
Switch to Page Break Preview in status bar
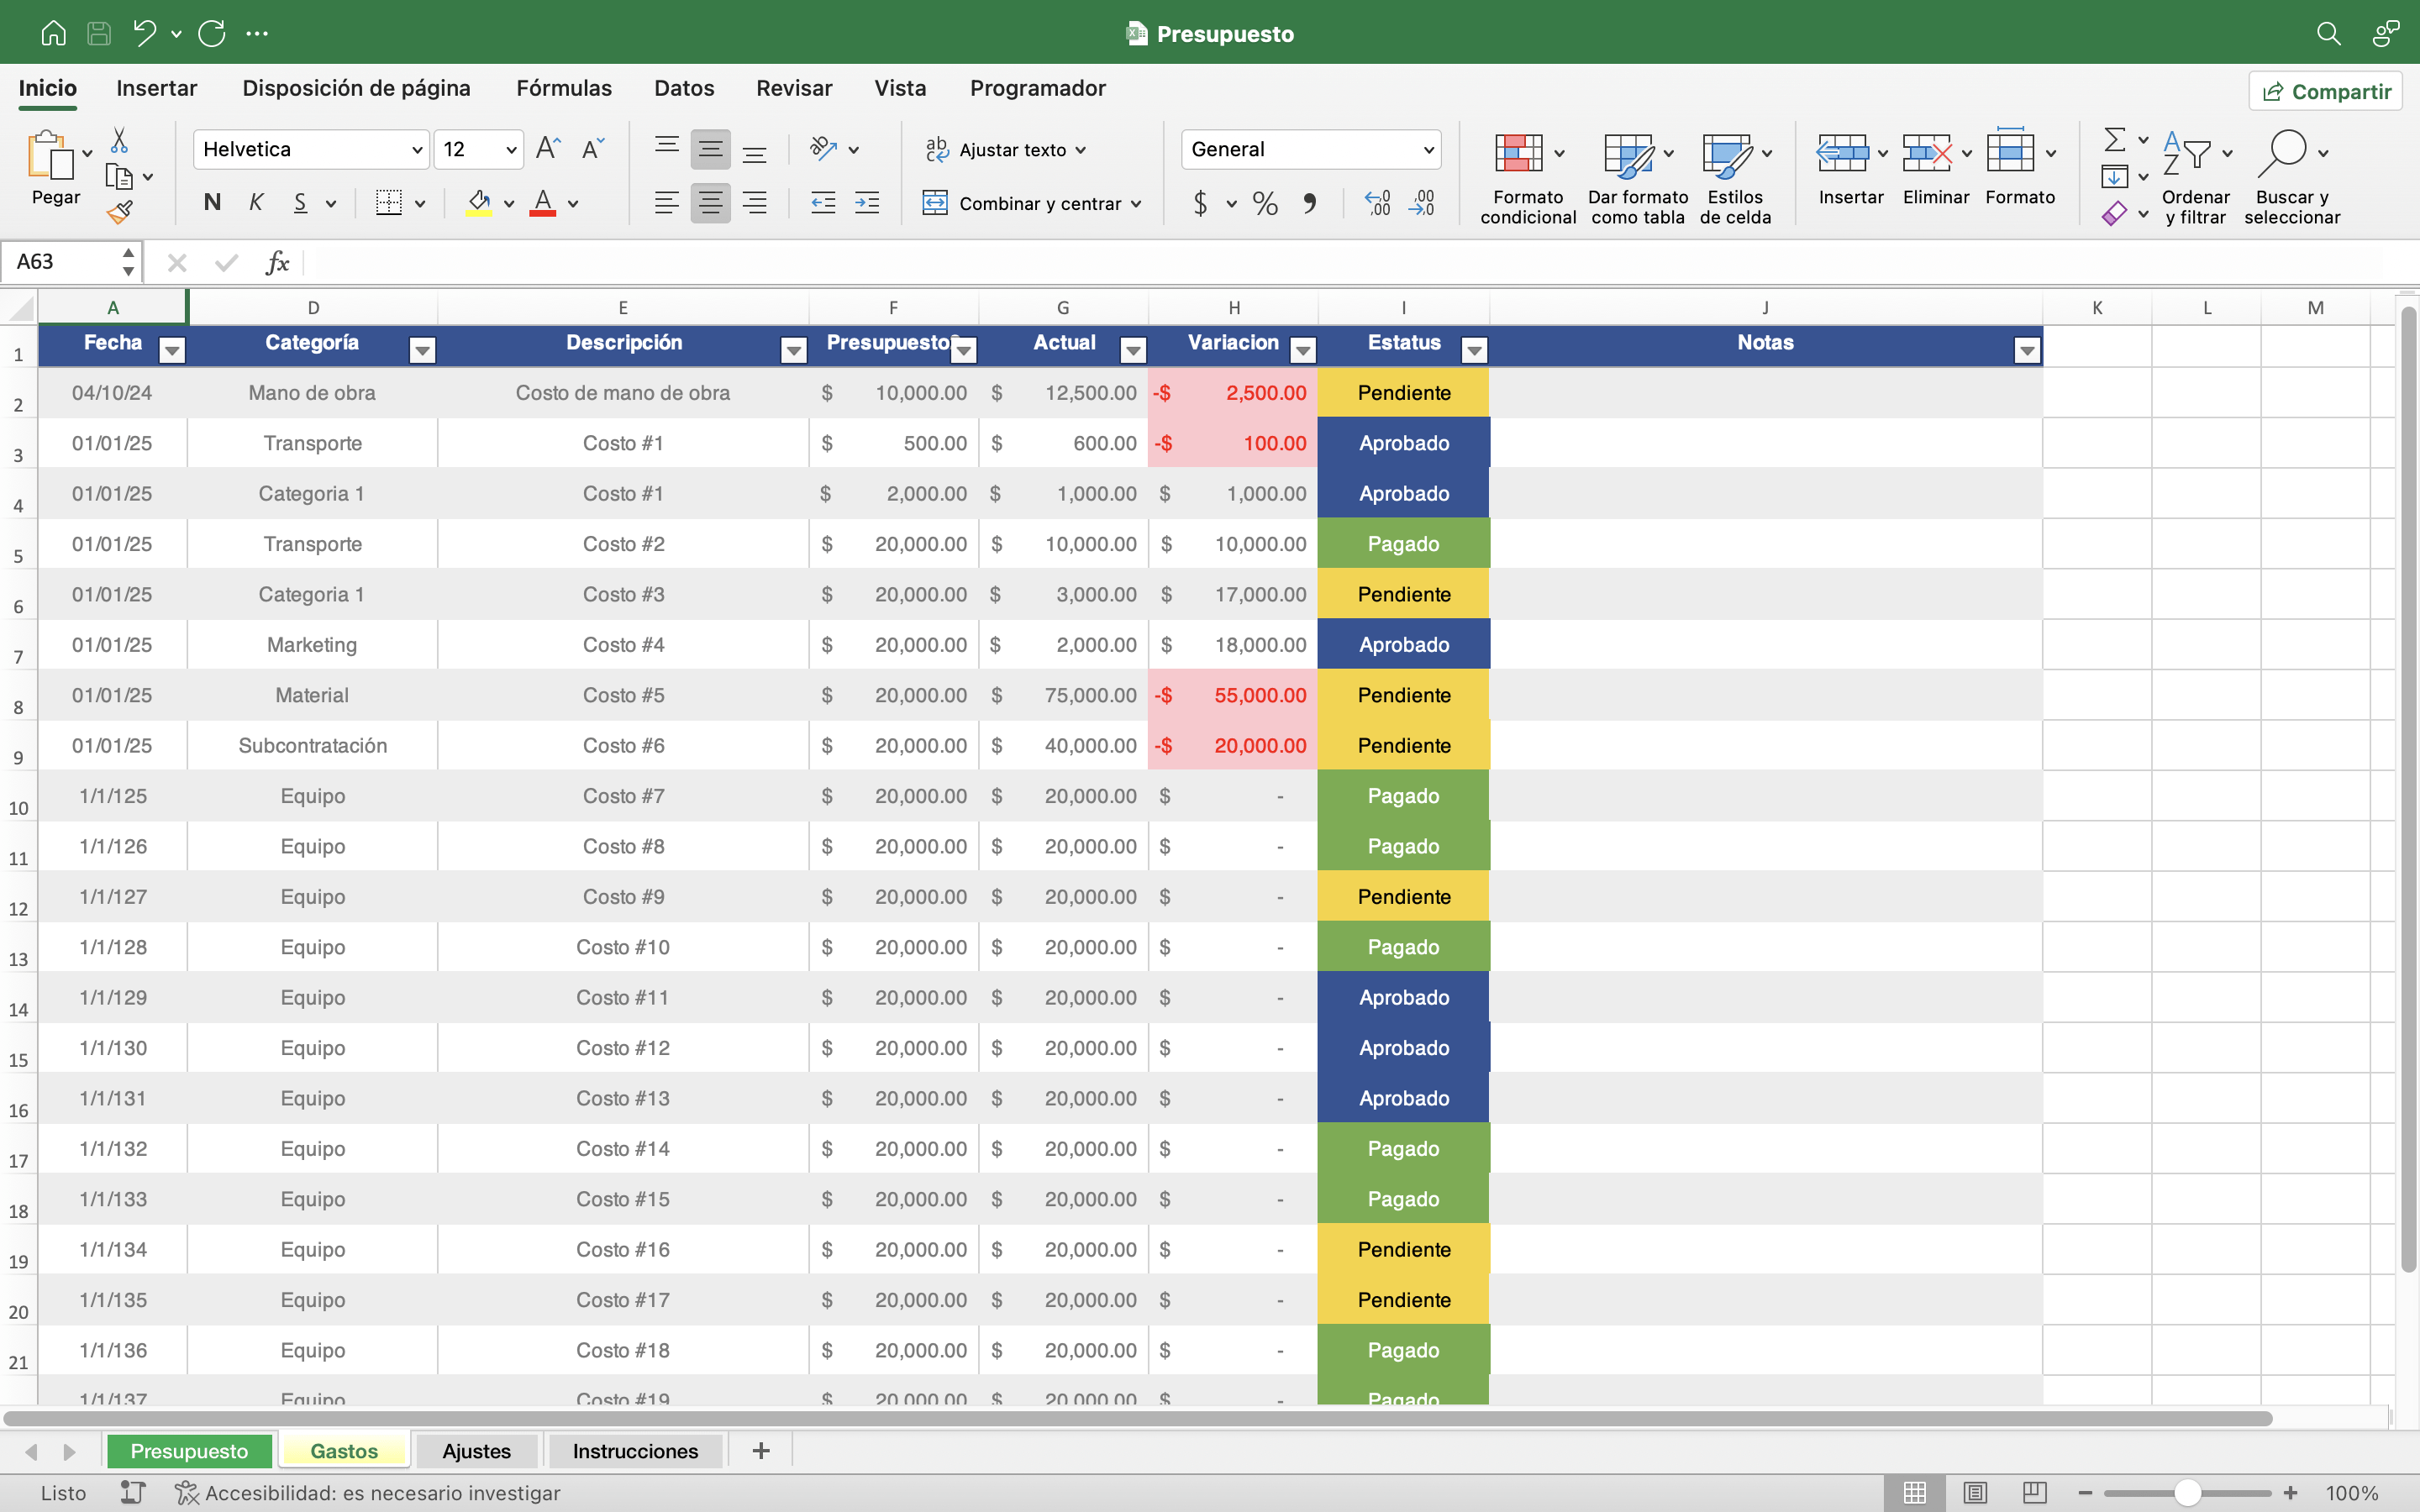pyautogui.click(x=2034, y=1492)
